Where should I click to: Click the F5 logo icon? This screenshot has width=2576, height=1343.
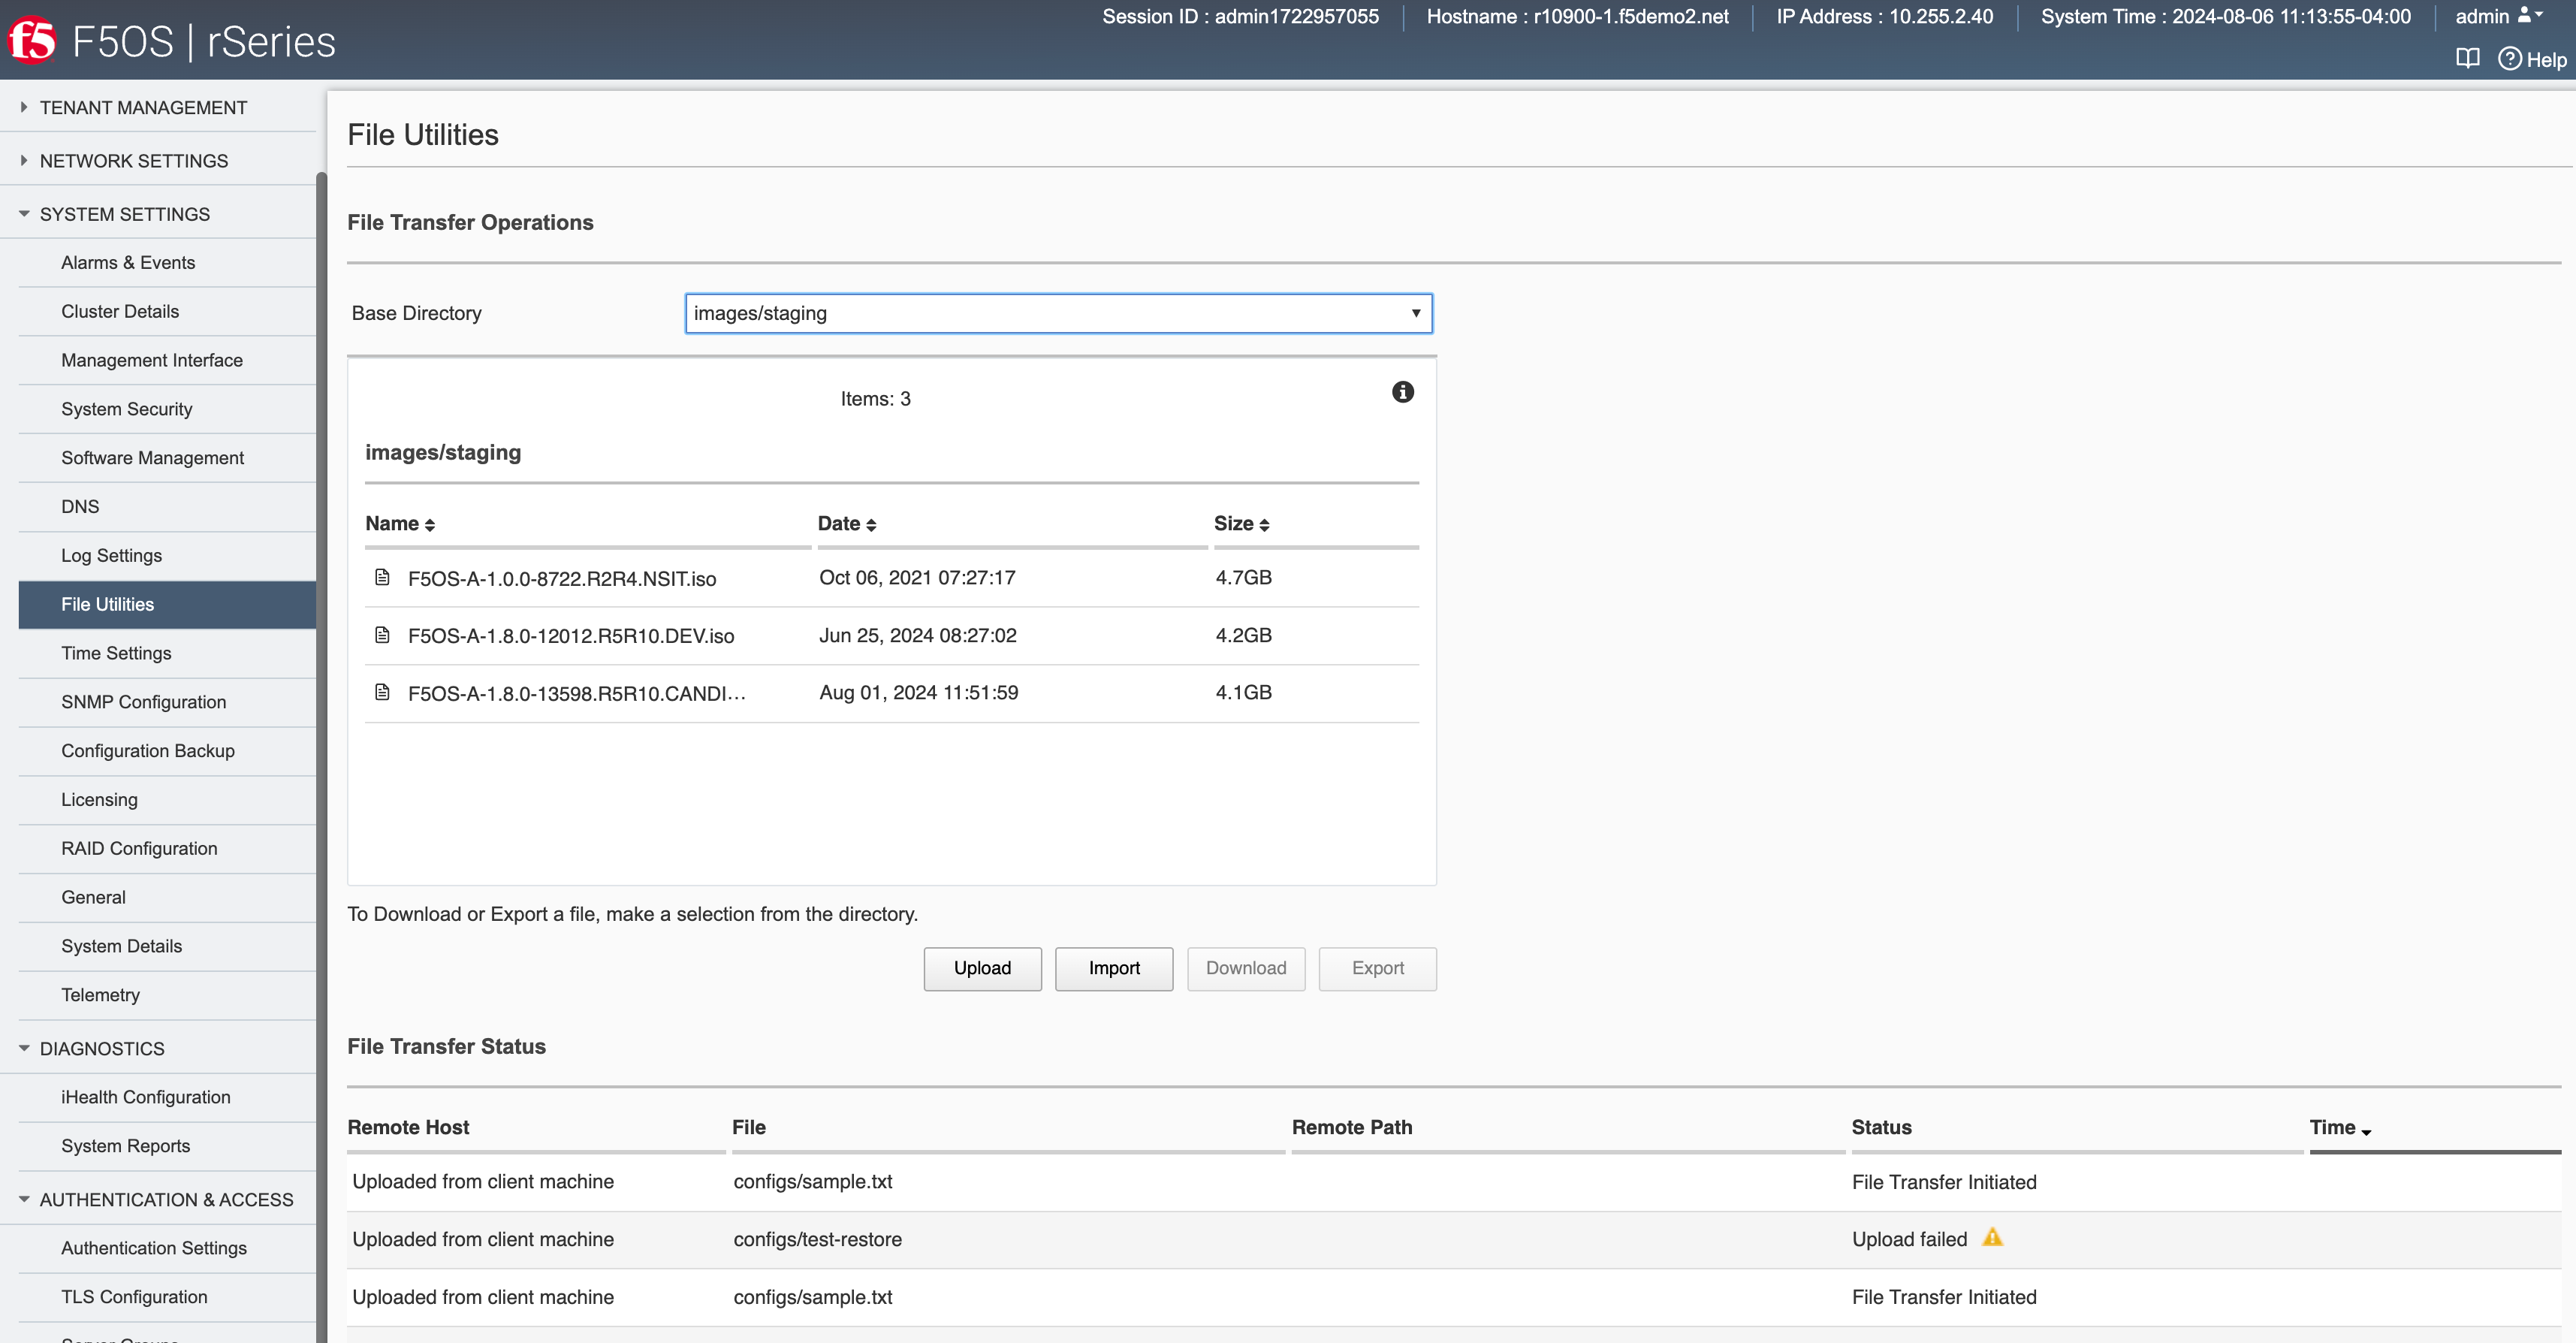31,41
